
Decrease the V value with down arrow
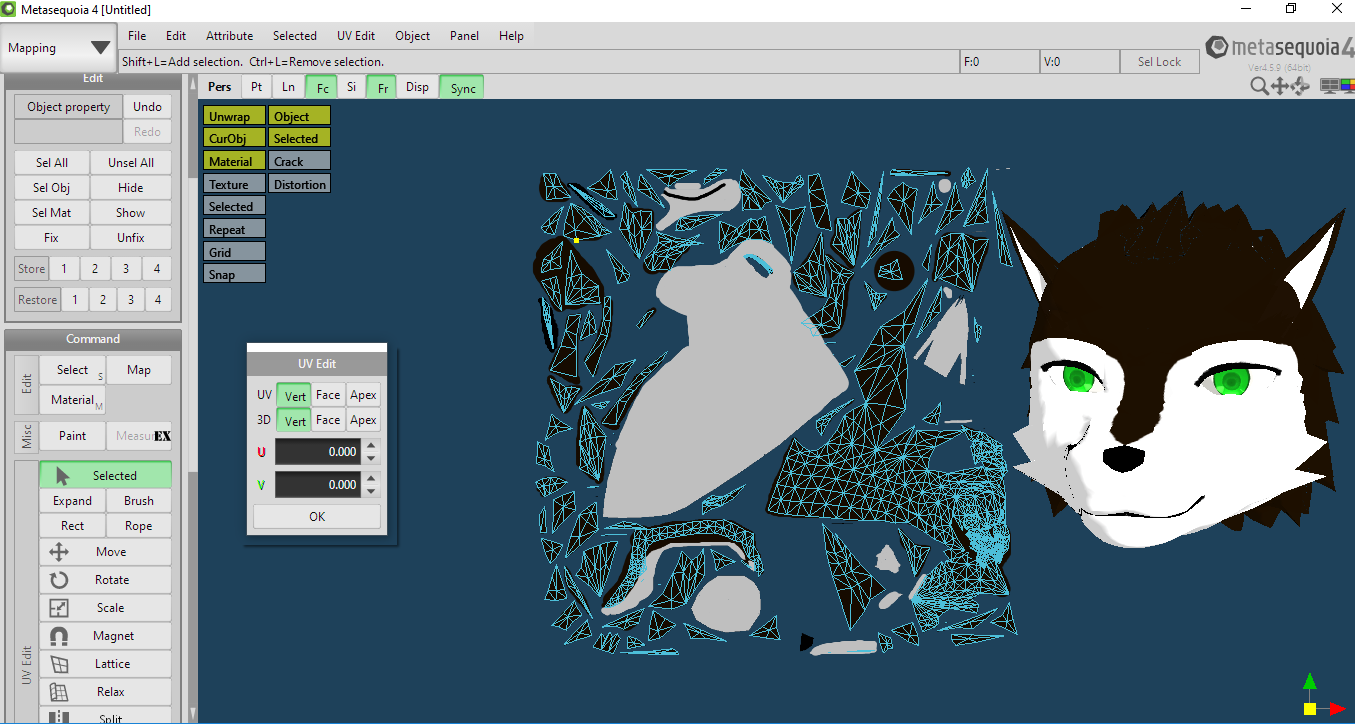coord(371,491)
